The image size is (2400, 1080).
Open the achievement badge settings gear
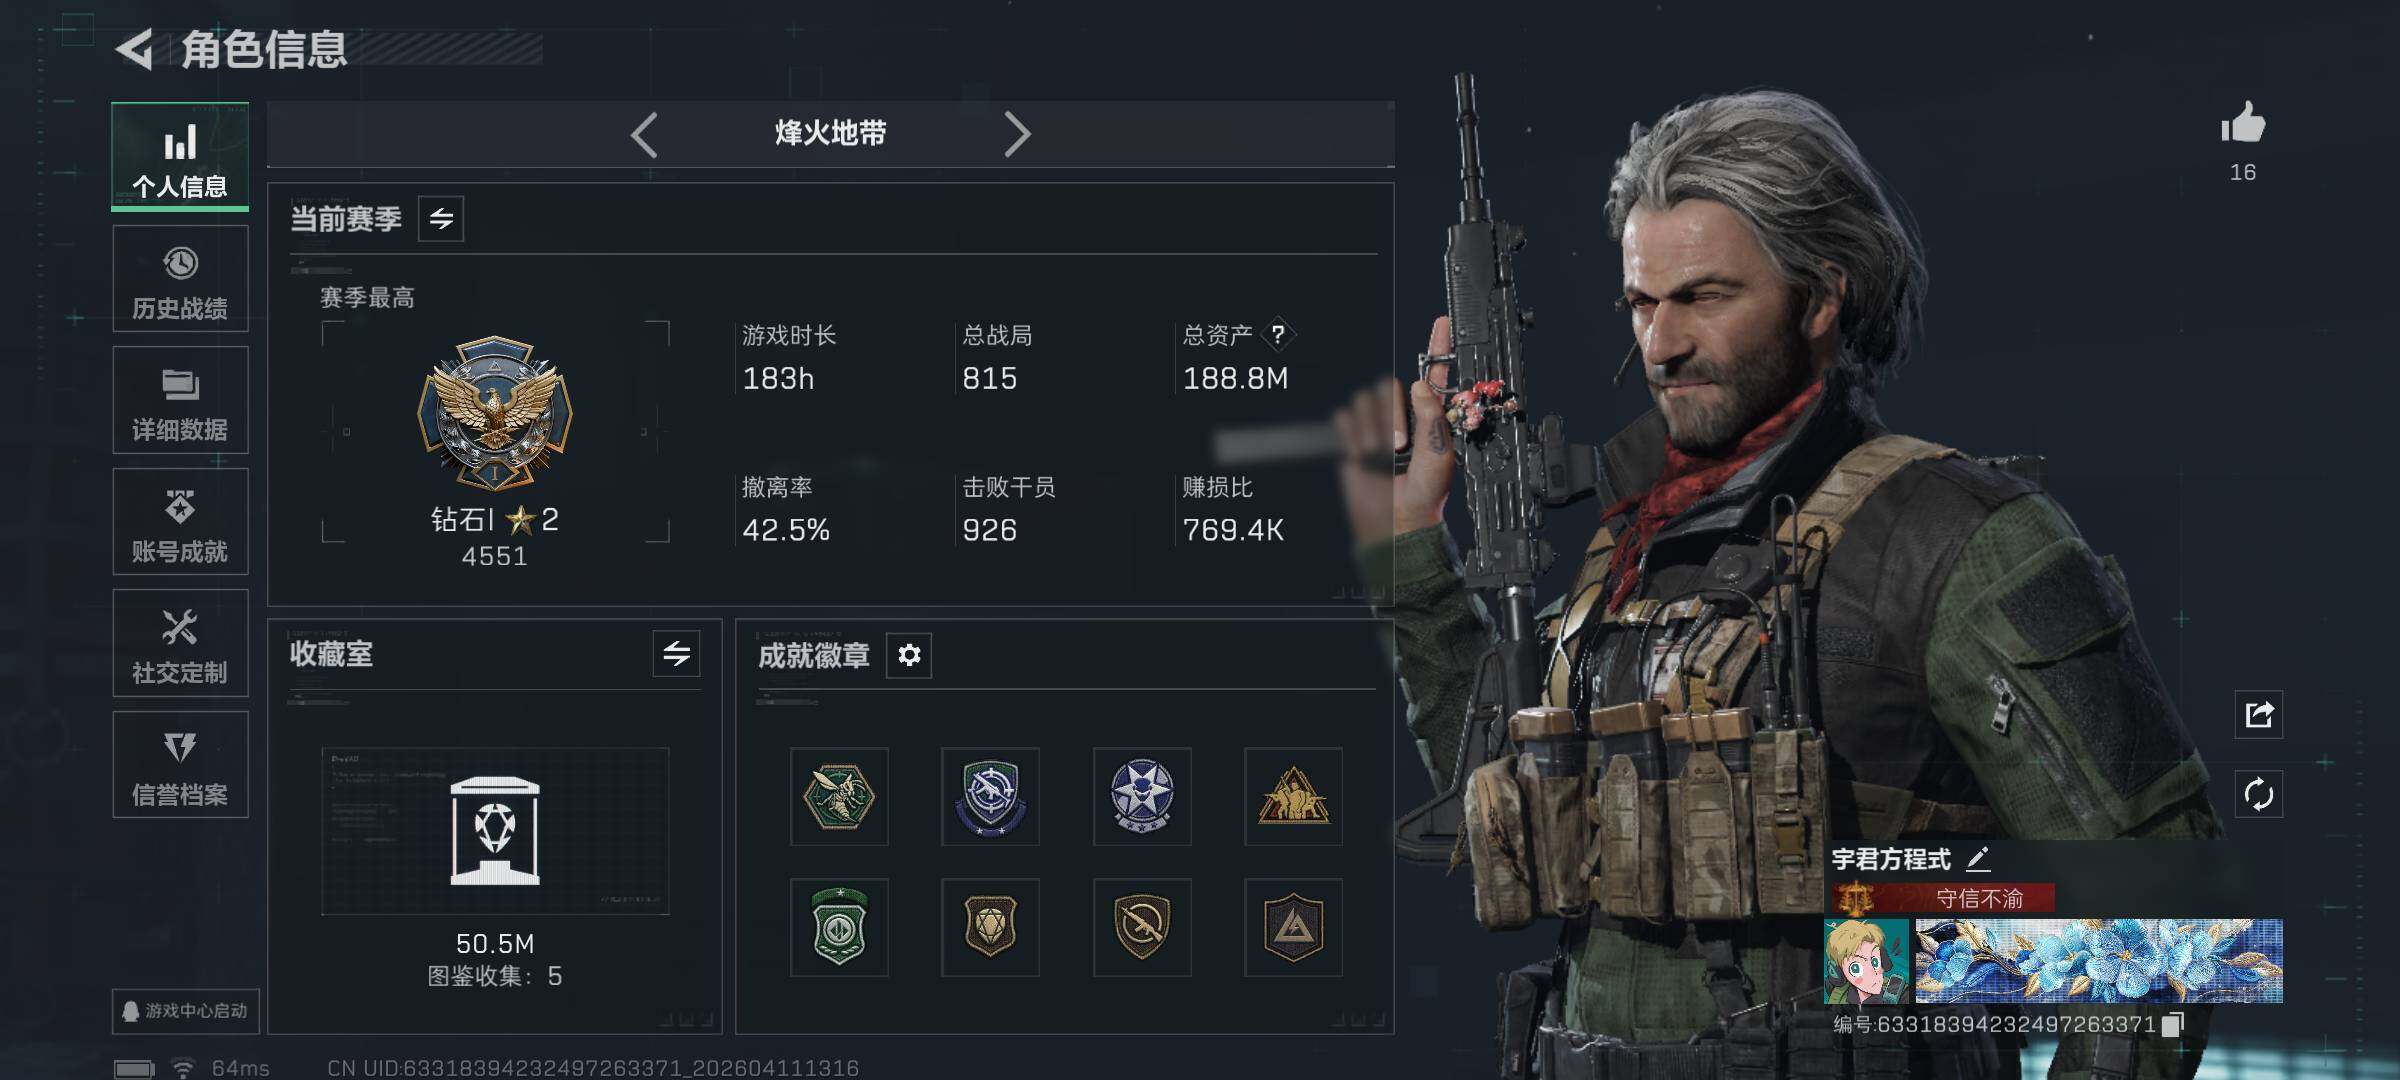(x=909, y=655)
